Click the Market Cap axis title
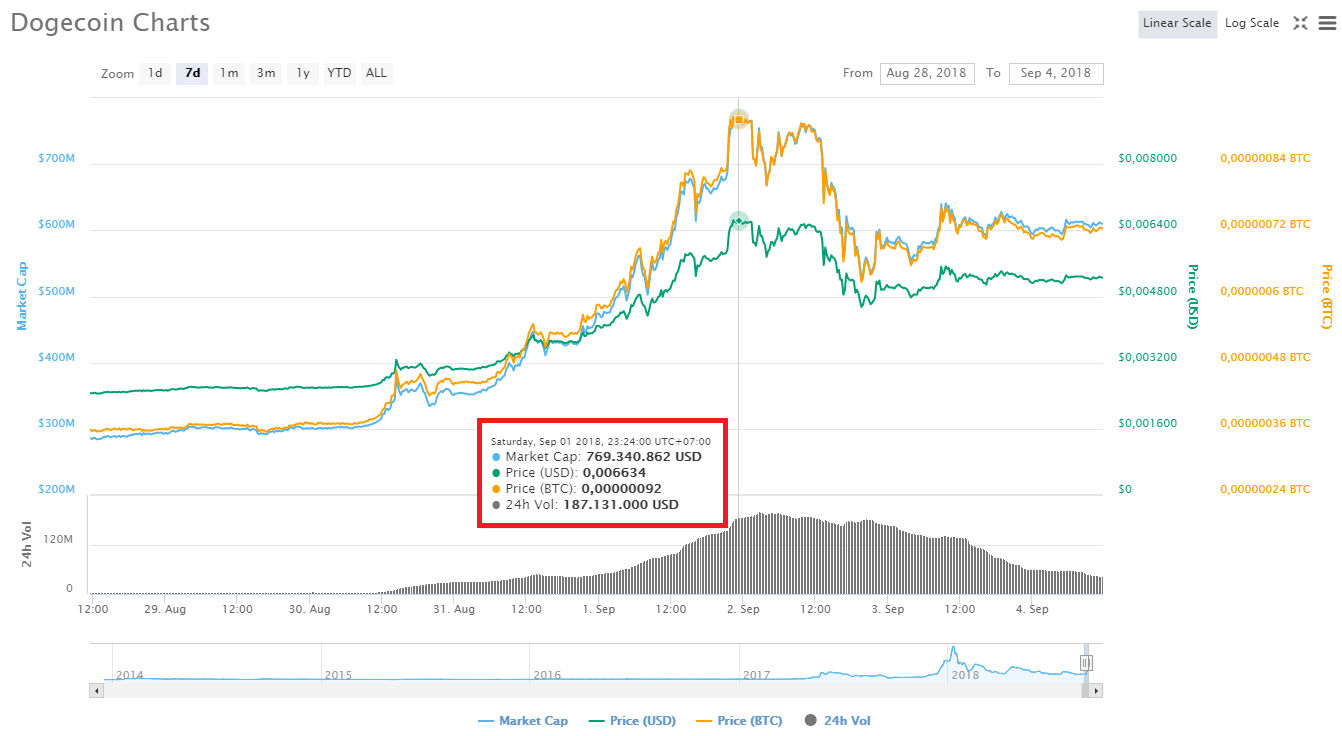This screenshot has height=736, width=1342. (x=21, y=296)
